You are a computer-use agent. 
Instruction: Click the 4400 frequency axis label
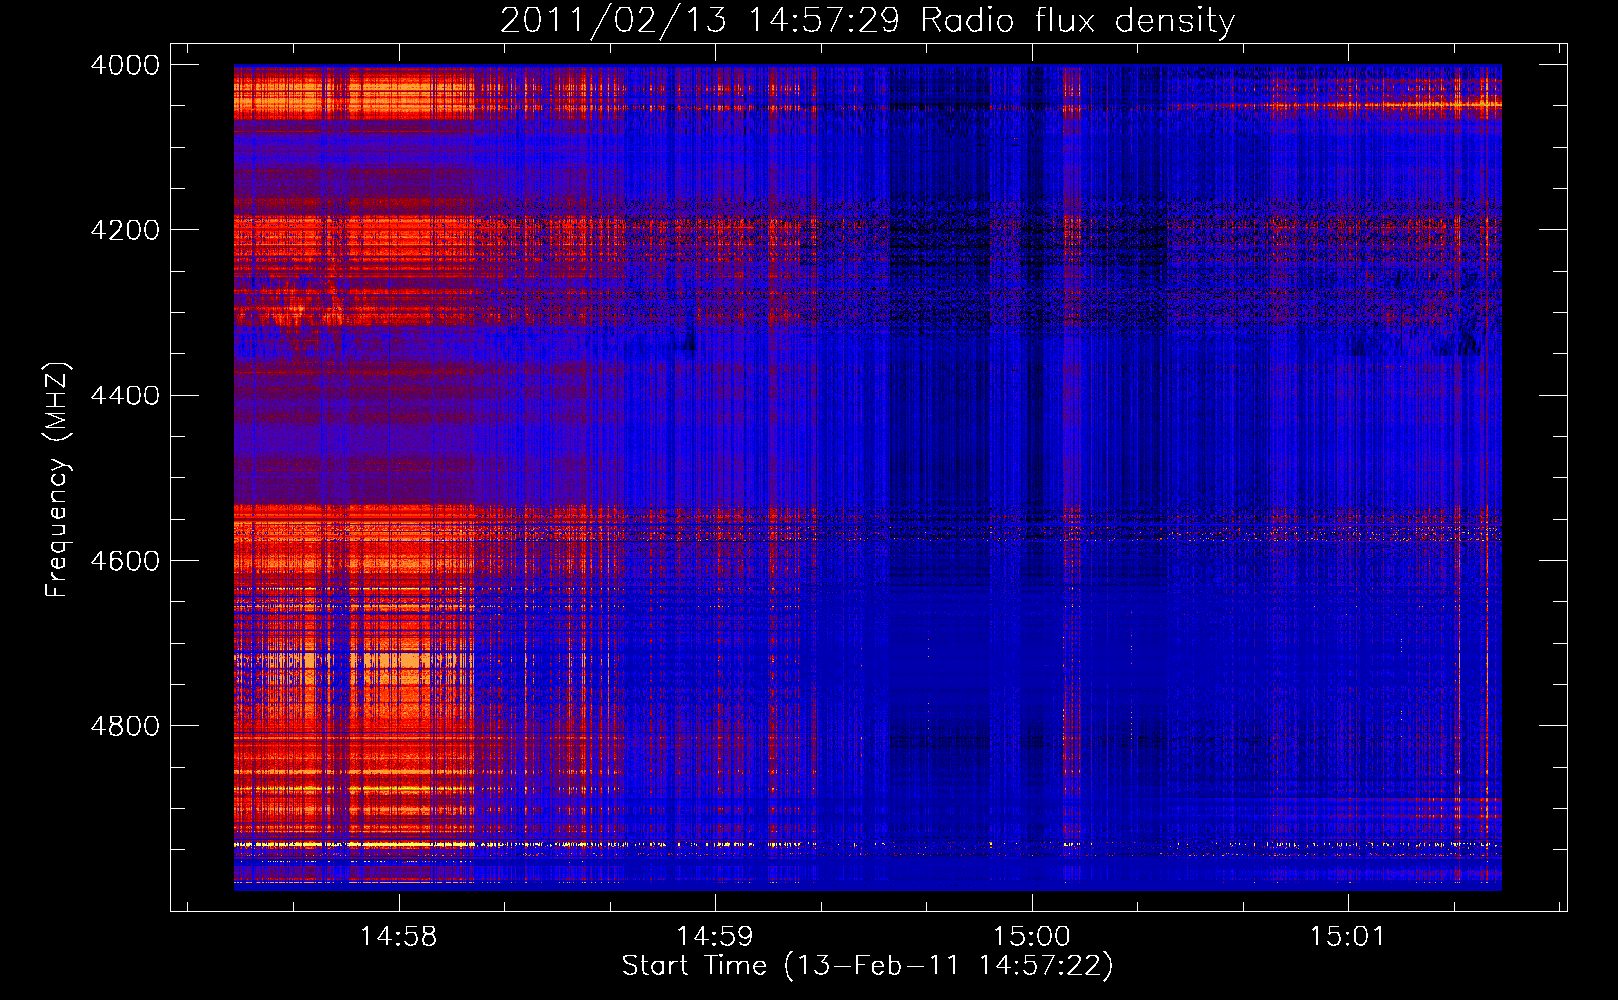tap(125, 395)
